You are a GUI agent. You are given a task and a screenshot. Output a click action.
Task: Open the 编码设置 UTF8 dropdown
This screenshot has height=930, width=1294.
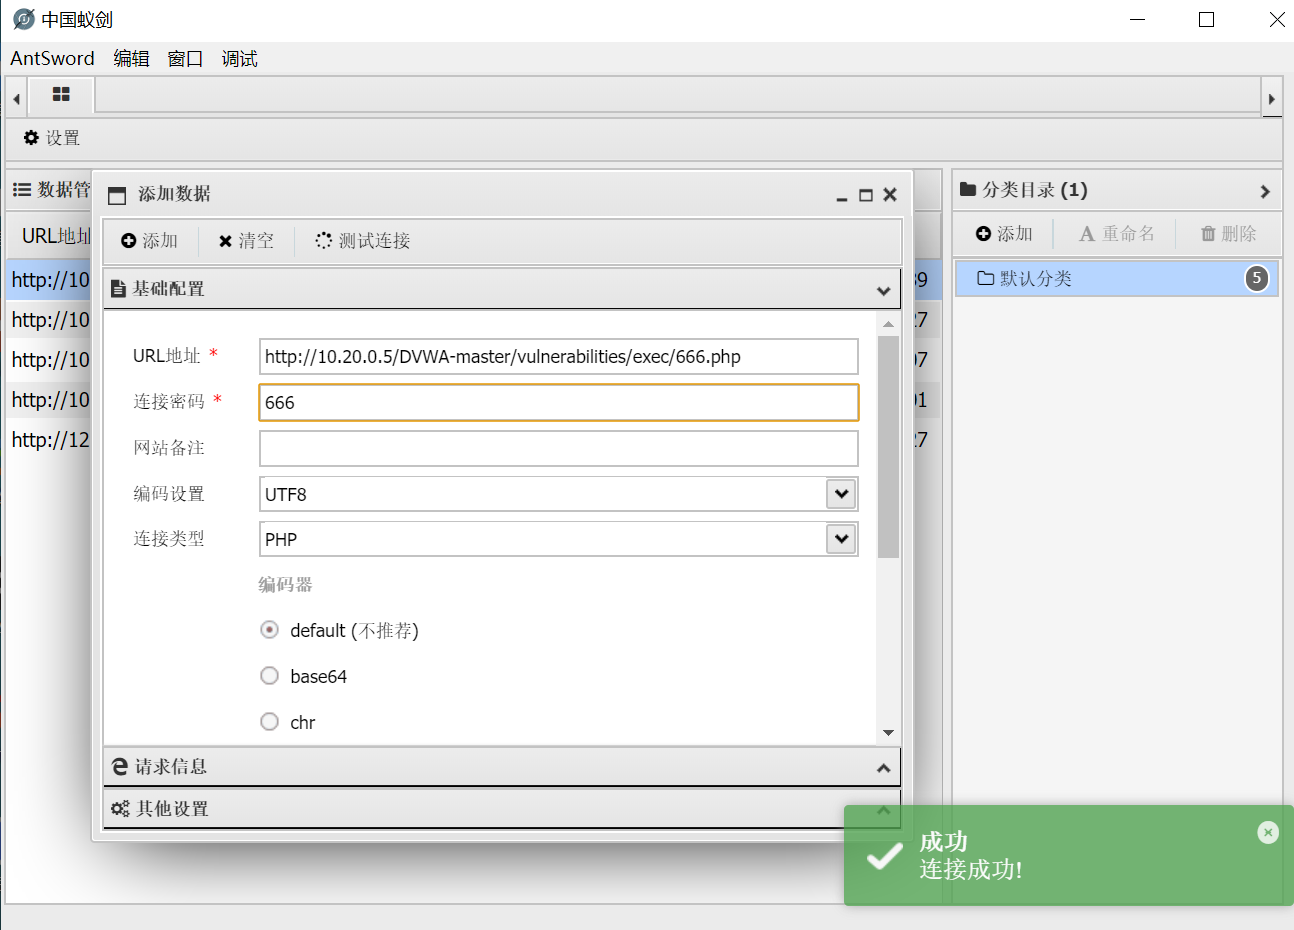point(841,493)
